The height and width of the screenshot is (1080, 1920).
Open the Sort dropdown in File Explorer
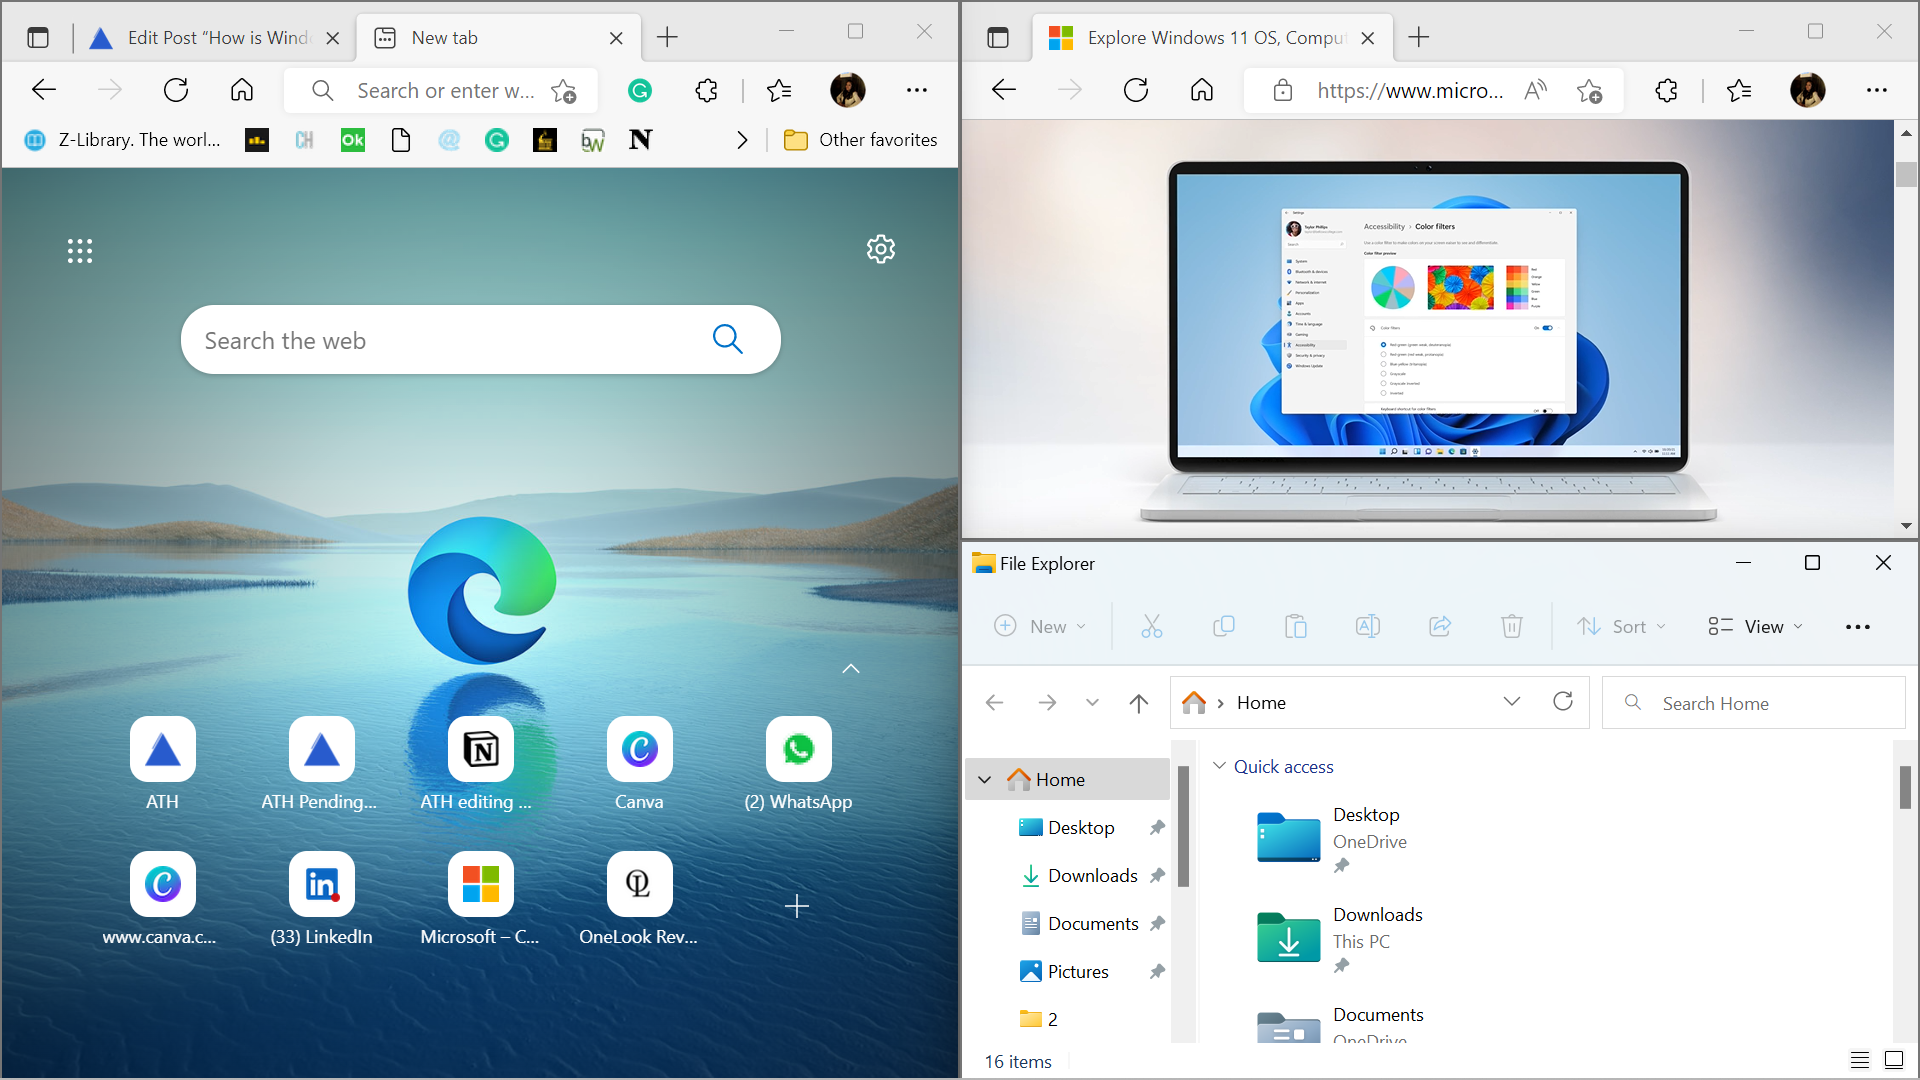(1622, 627)
